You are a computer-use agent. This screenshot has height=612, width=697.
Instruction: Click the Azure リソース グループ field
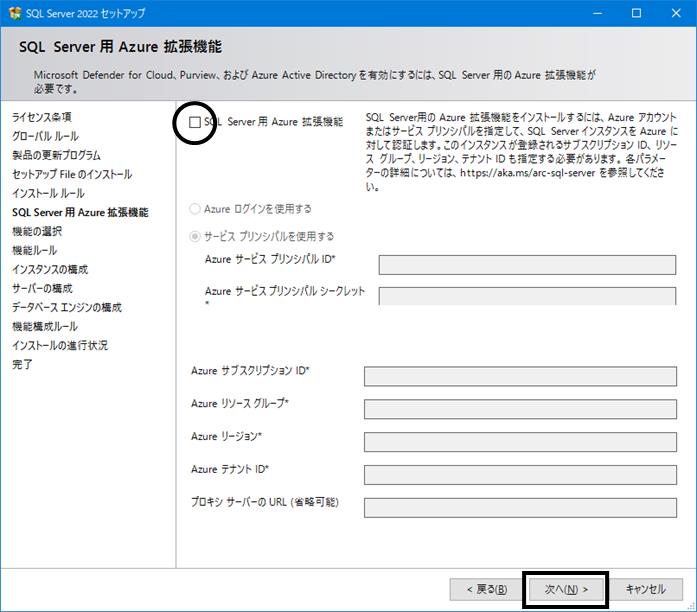520,409
